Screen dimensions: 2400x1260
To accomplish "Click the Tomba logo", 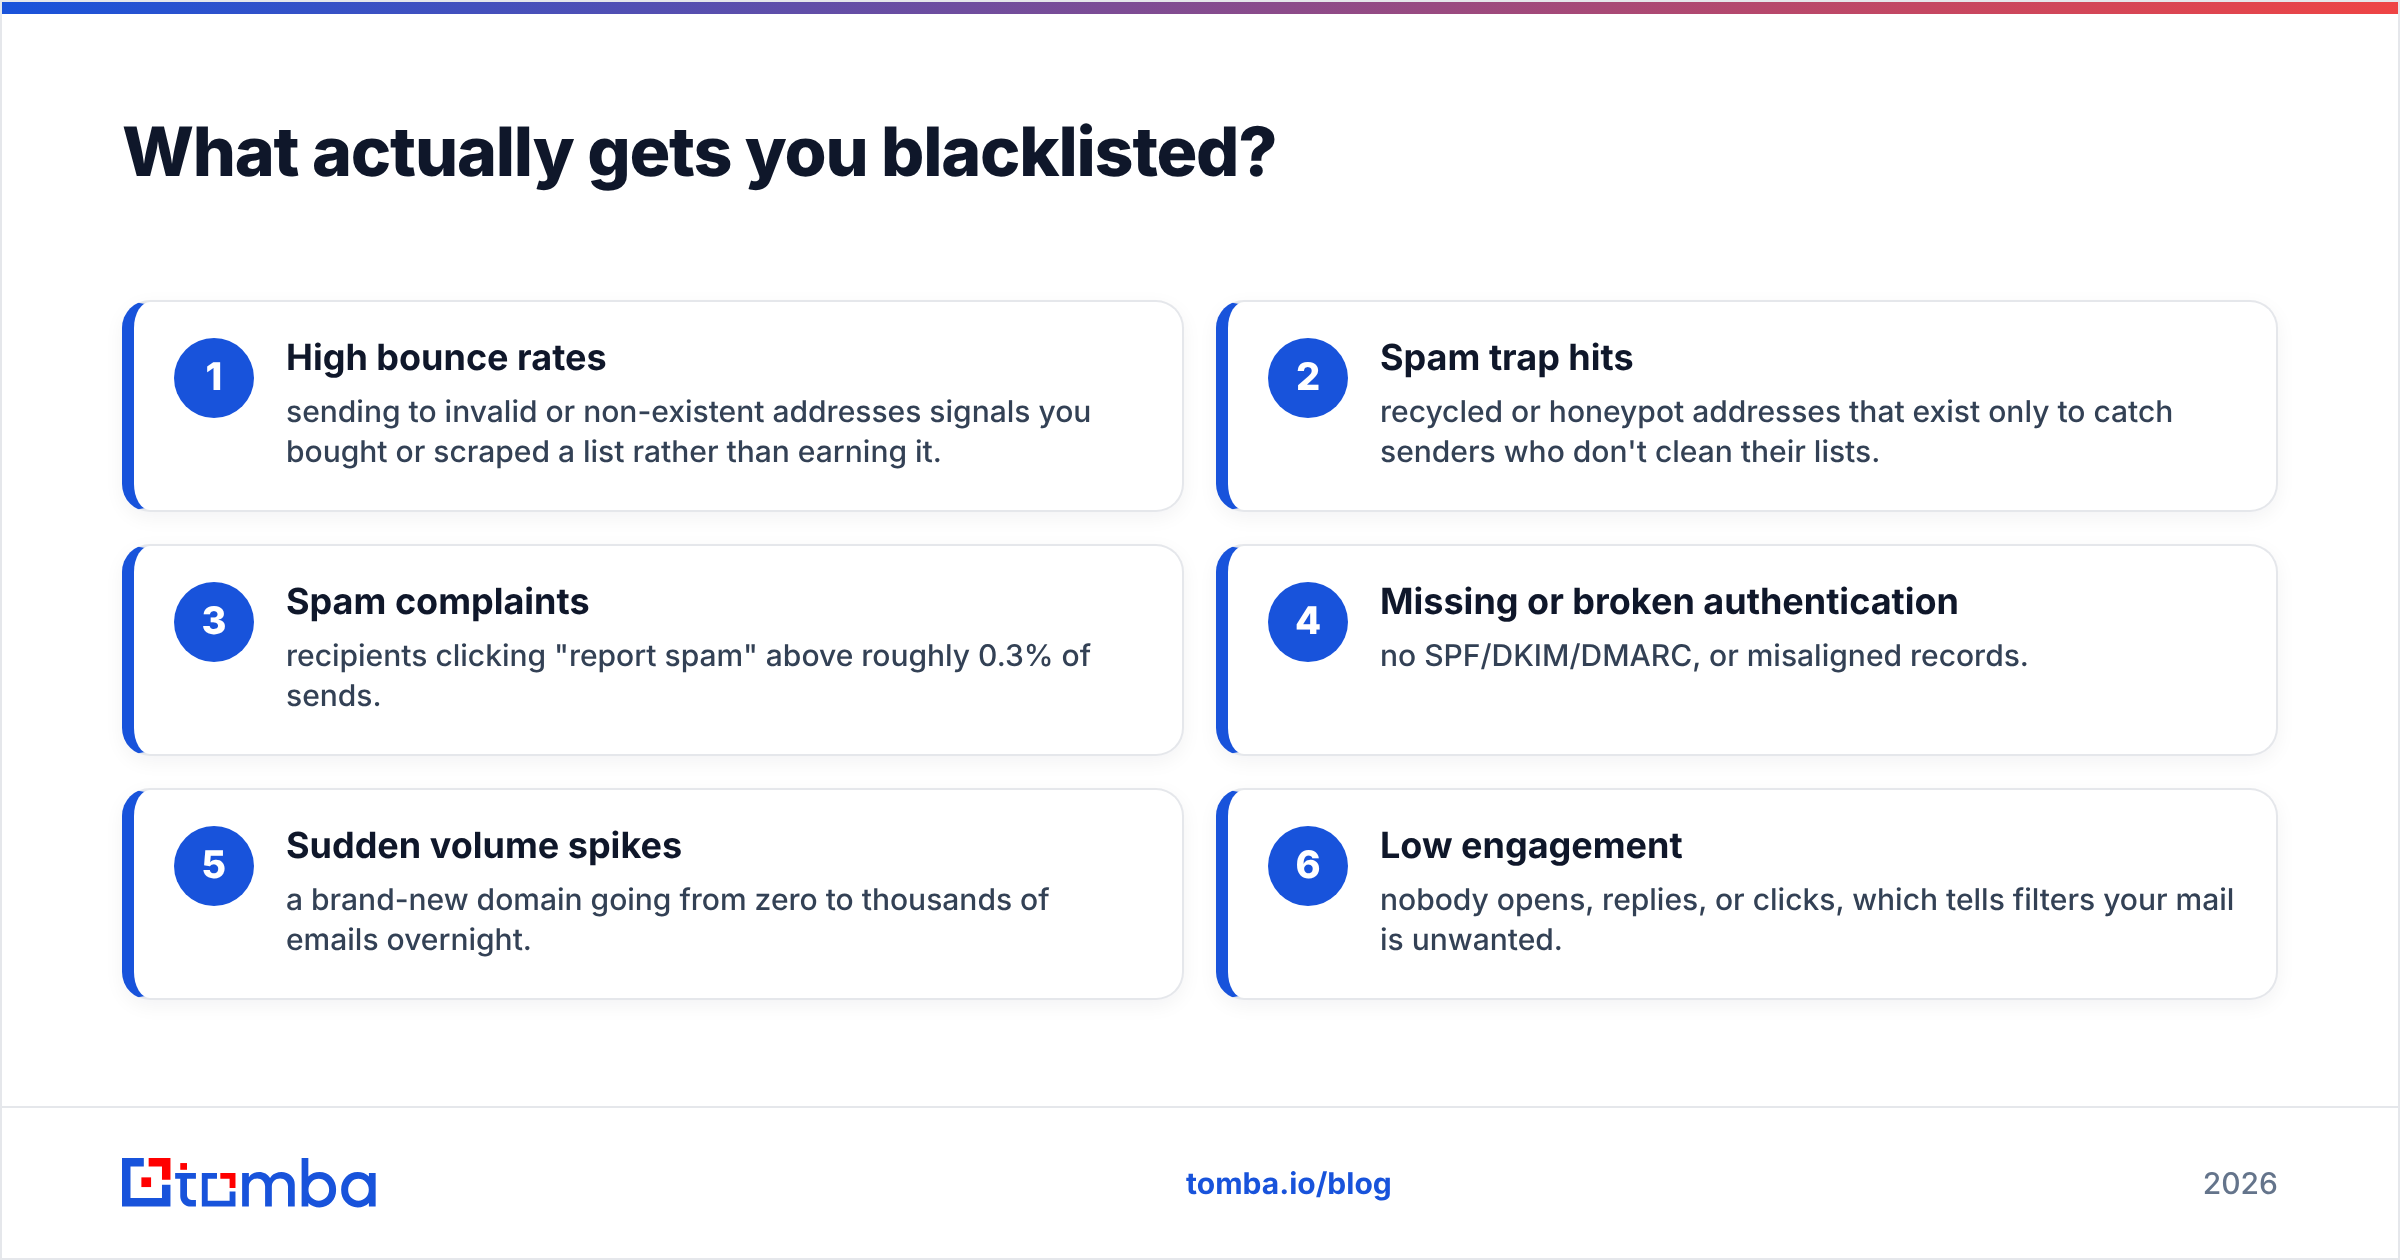I will (249, 1183).
